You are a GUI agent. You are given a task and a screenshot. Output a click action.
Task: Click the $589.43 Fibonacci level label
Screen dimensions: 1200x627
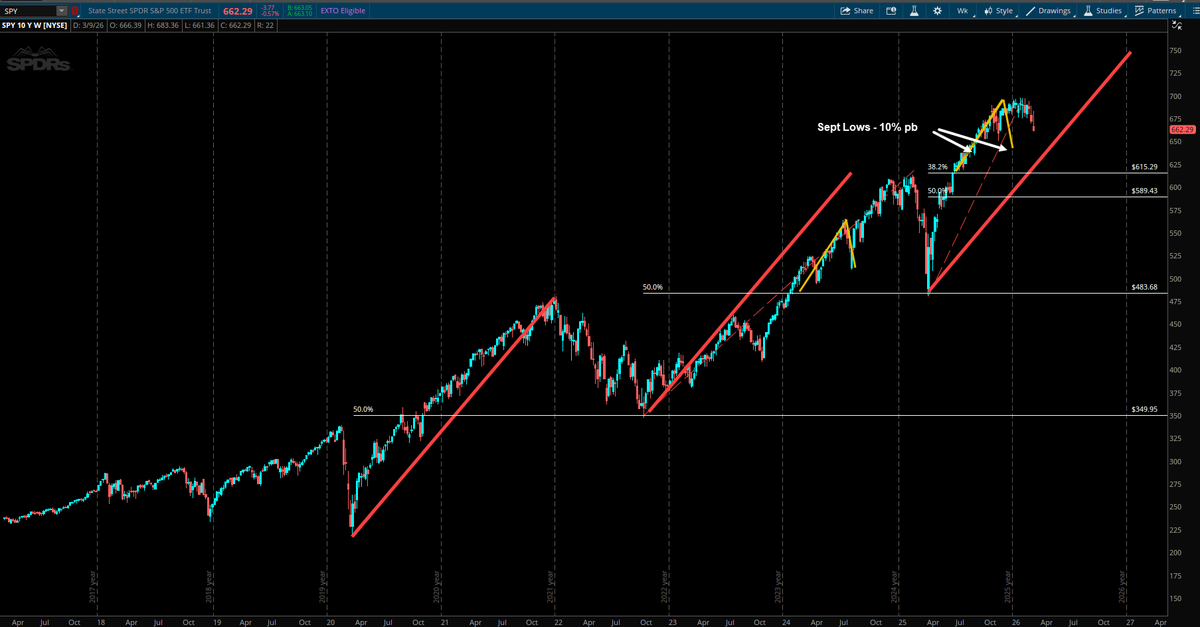click(1144, 190)
